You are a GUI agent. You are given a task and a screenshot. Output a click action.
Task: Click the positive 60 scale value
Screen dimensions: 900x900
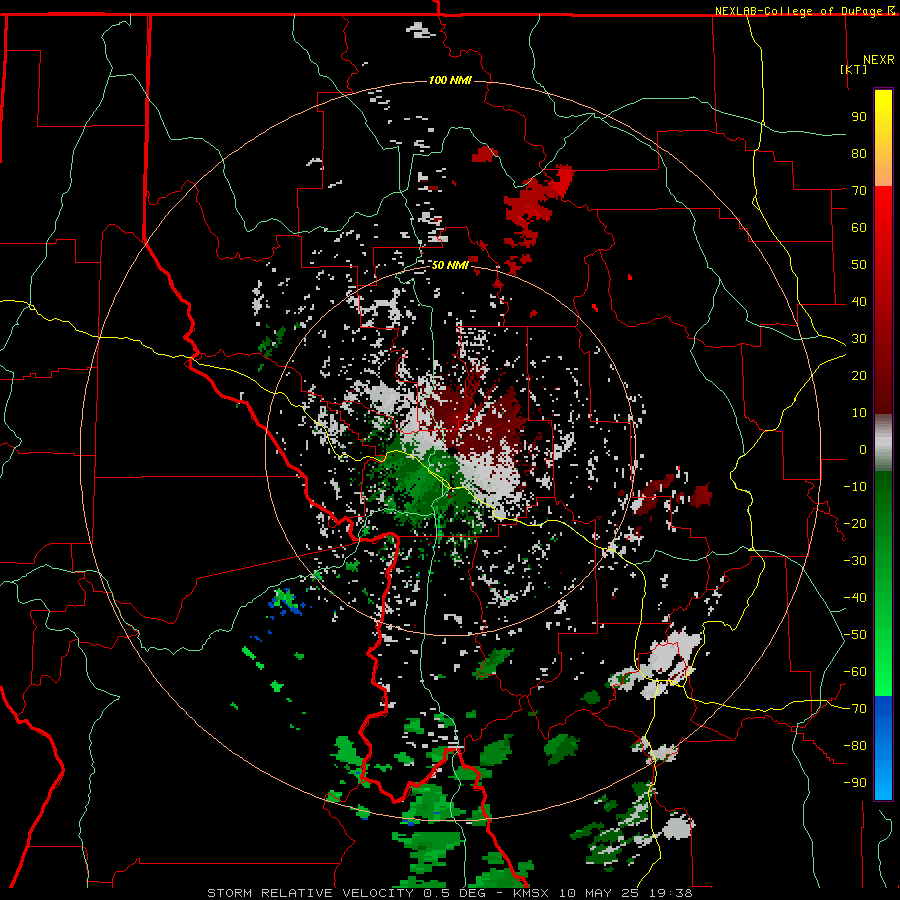pyautogui.click(x=859, y=228)
